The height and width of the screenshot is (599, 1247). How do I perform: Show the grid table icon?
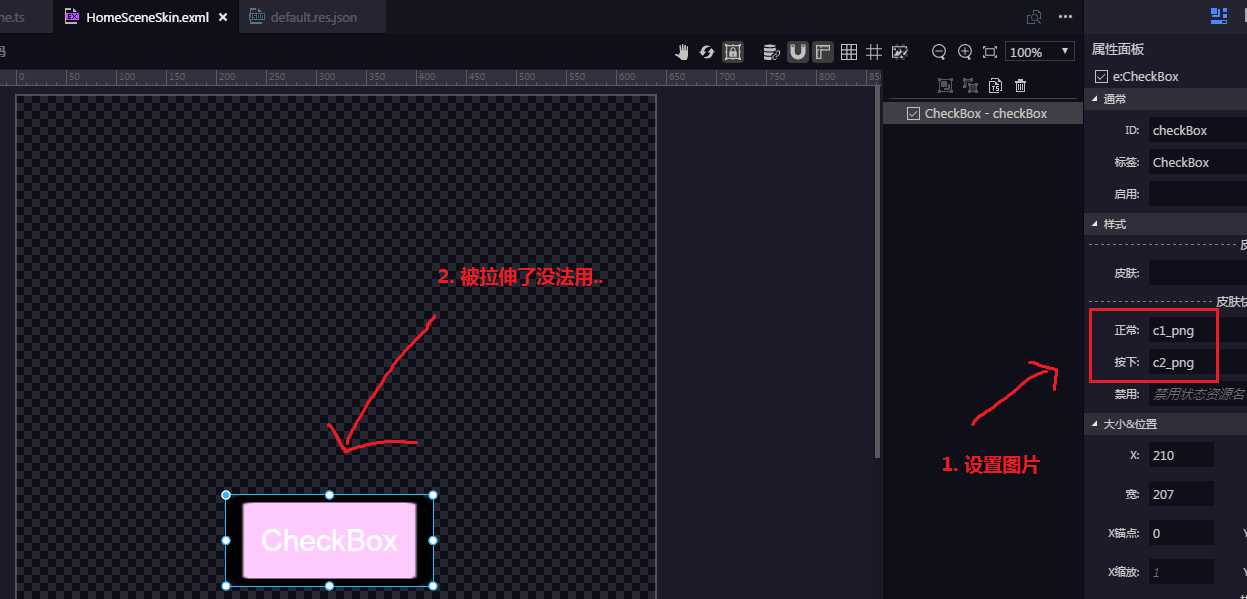pyautogui.click(x=849, y=52)
